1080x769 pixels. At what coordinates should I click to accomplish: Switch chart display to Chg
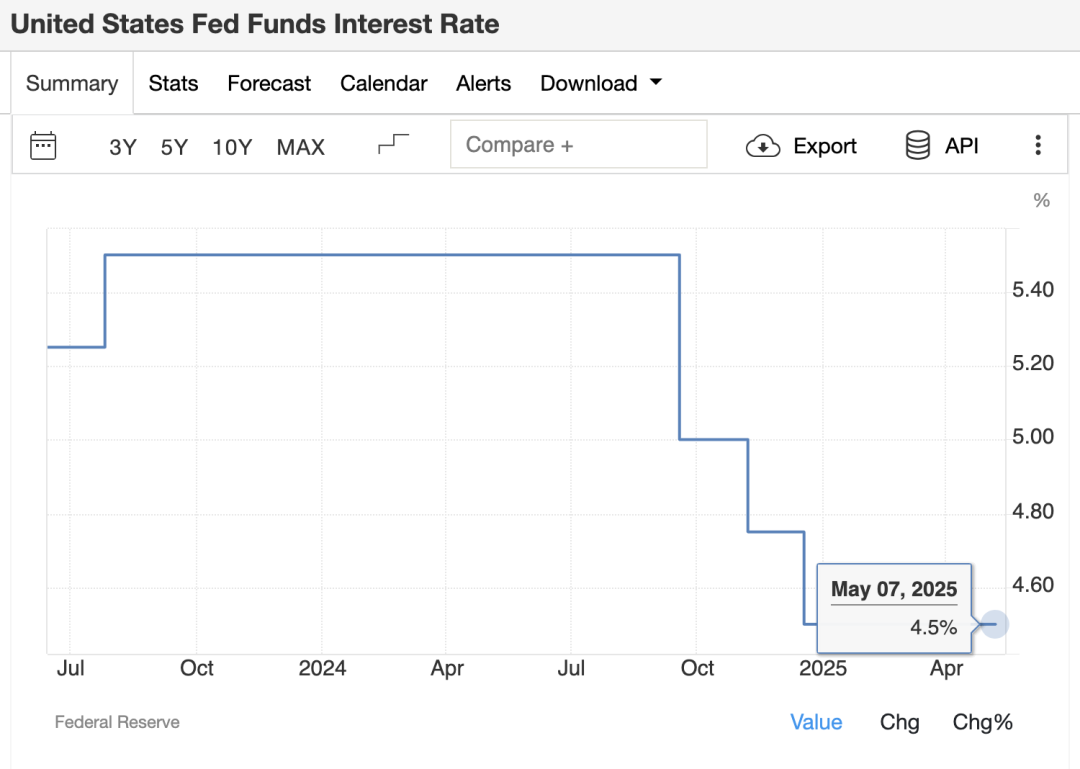pos(899,722)
